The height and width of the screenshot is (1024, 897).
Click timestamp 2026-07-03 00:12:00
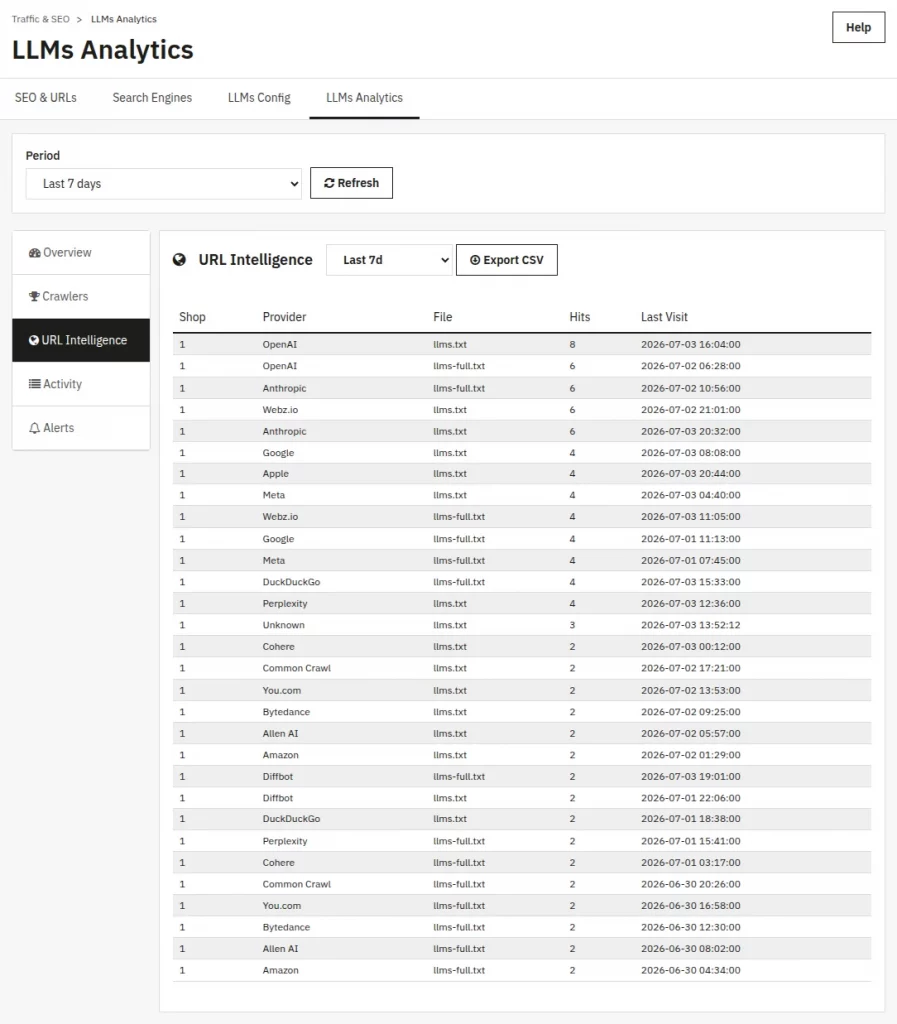(x=691, y=647)
